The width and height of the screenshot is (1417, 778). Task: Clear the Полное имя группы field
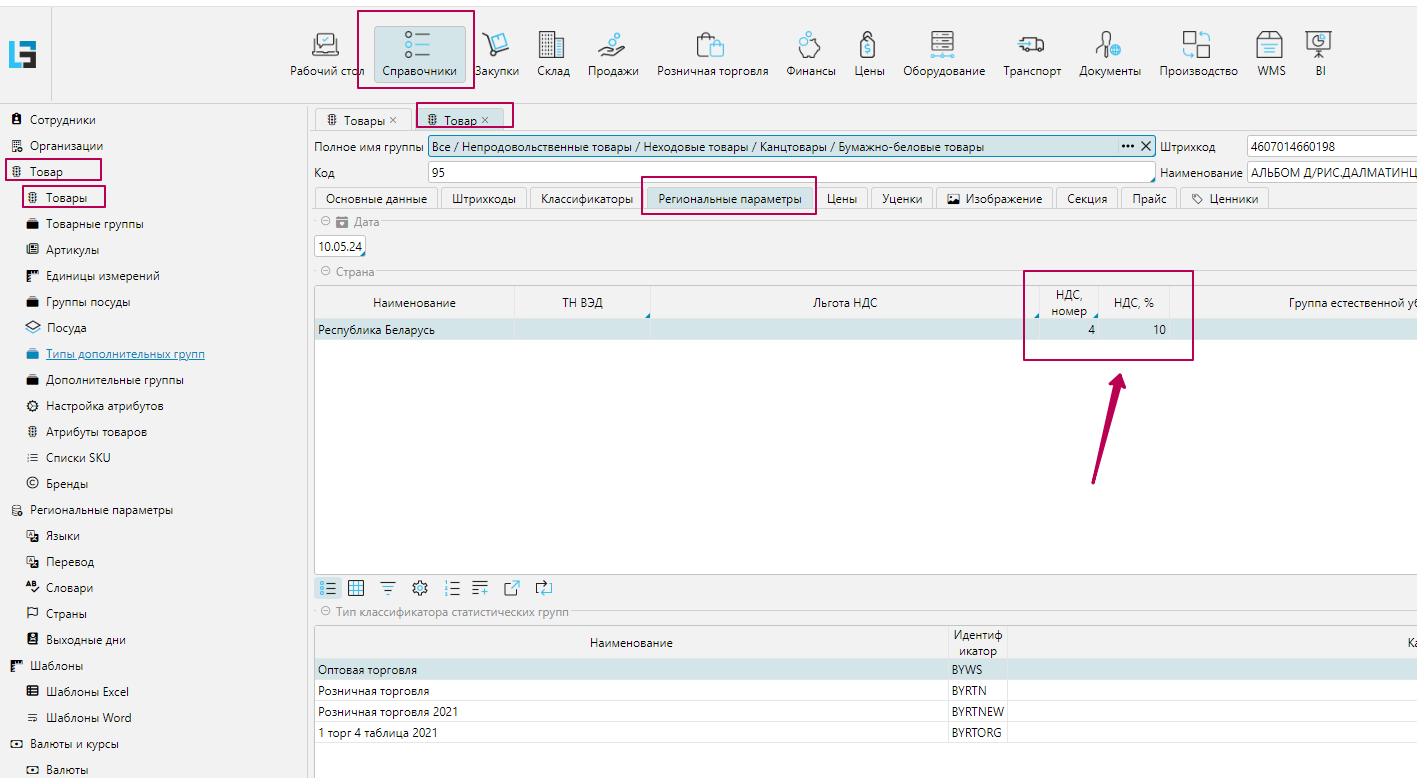coord(1146,146)
